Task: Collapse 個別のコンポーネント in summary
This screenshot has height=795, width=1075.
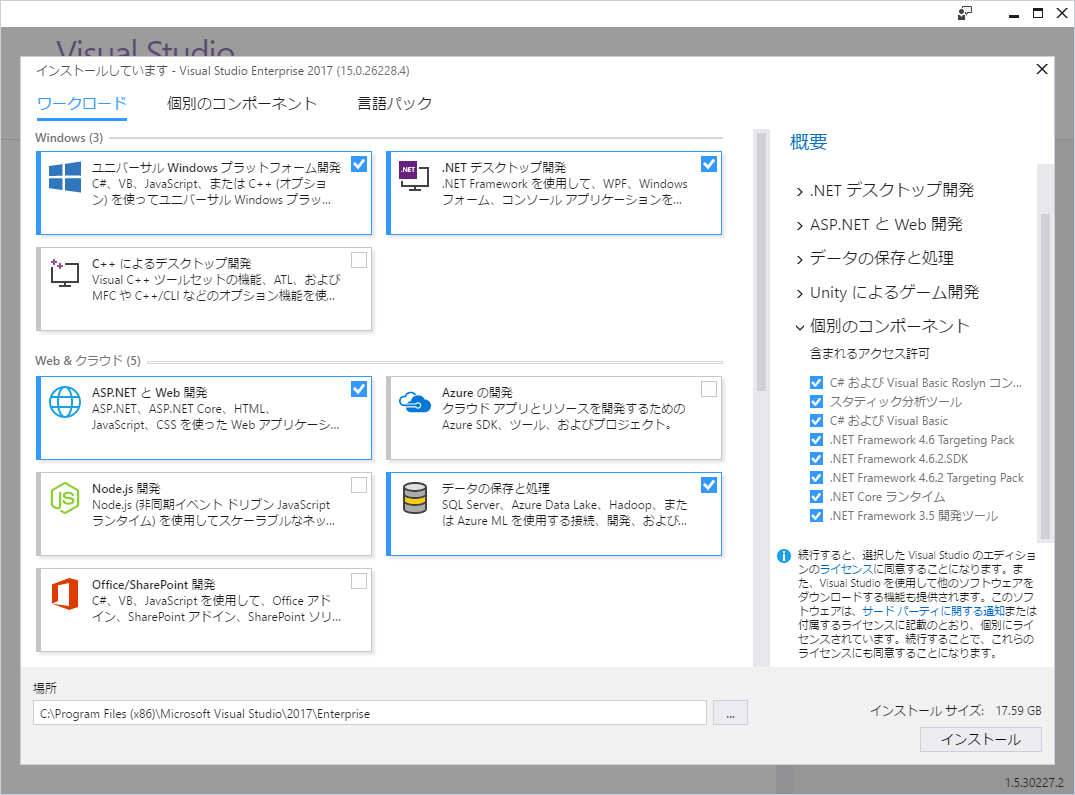Action: 799,327
